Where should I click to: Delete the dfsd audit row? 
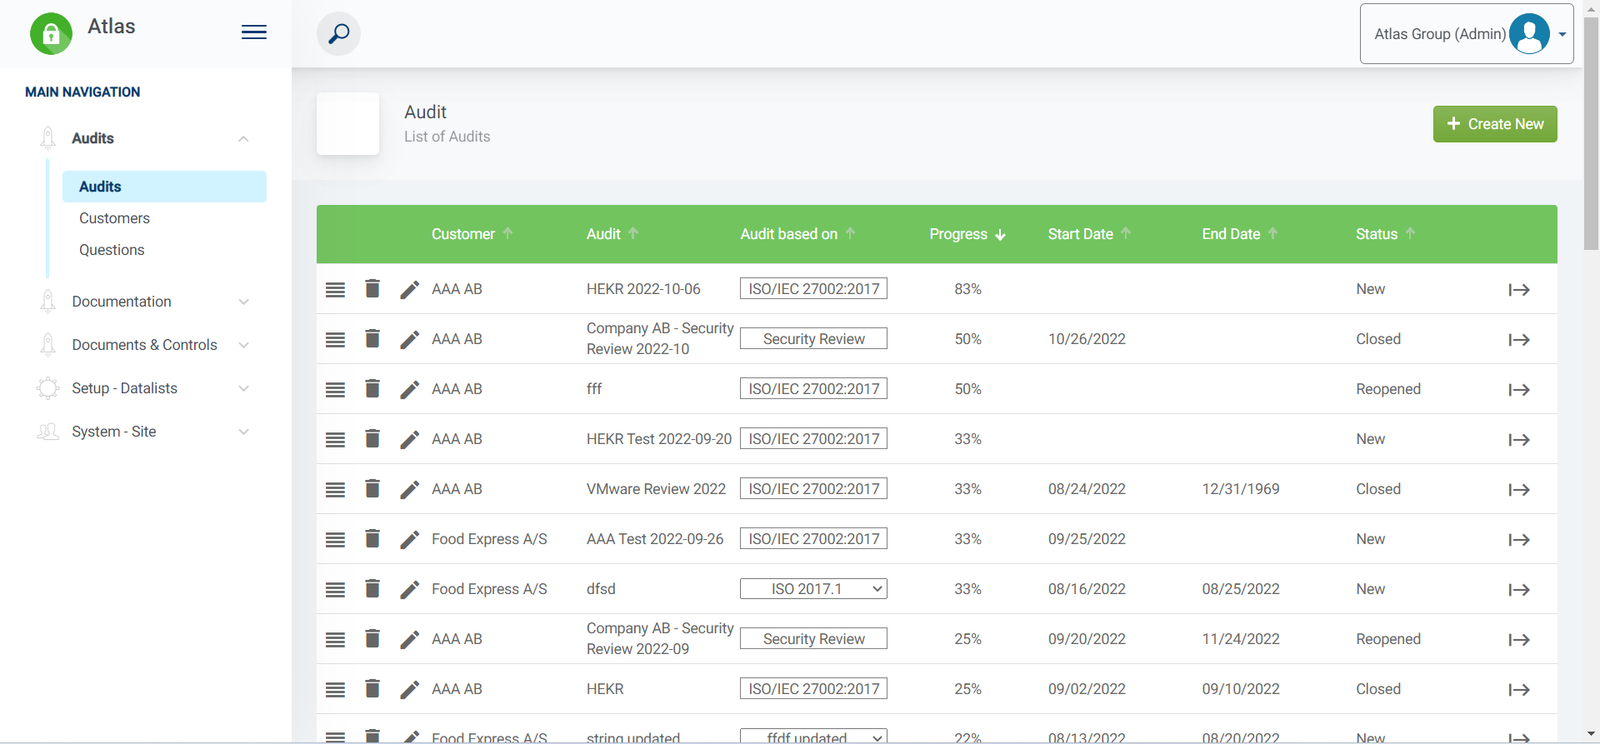point(372,589)
